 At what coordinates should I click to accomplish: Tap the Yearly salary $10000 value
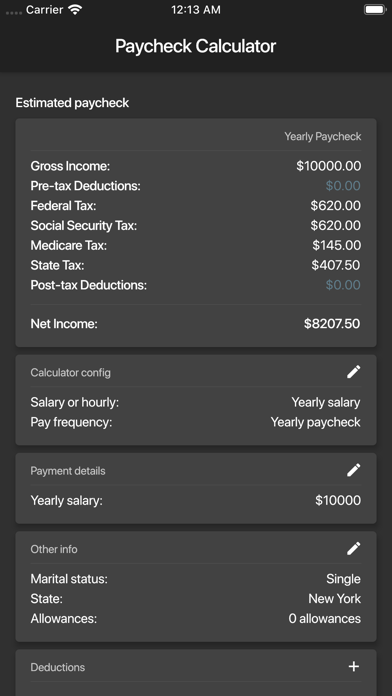(x=338, y=501)
